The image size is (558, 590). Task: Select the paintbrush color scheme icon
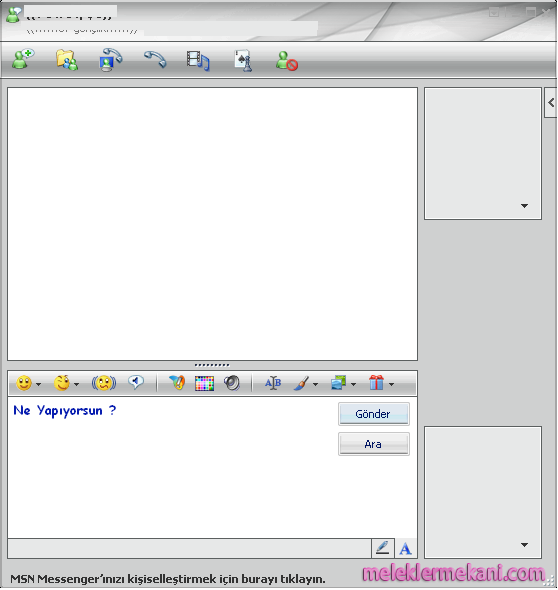[301, 383]
